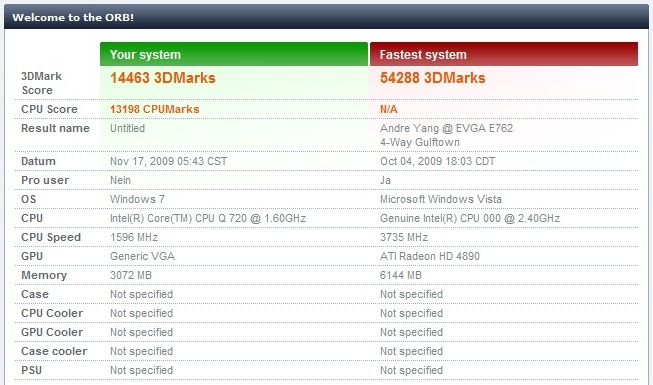This screenshot has width=653, height=385.
Task: Click the Oct 04, 2009 18:03 CDT date
Action: coord(437,161)
